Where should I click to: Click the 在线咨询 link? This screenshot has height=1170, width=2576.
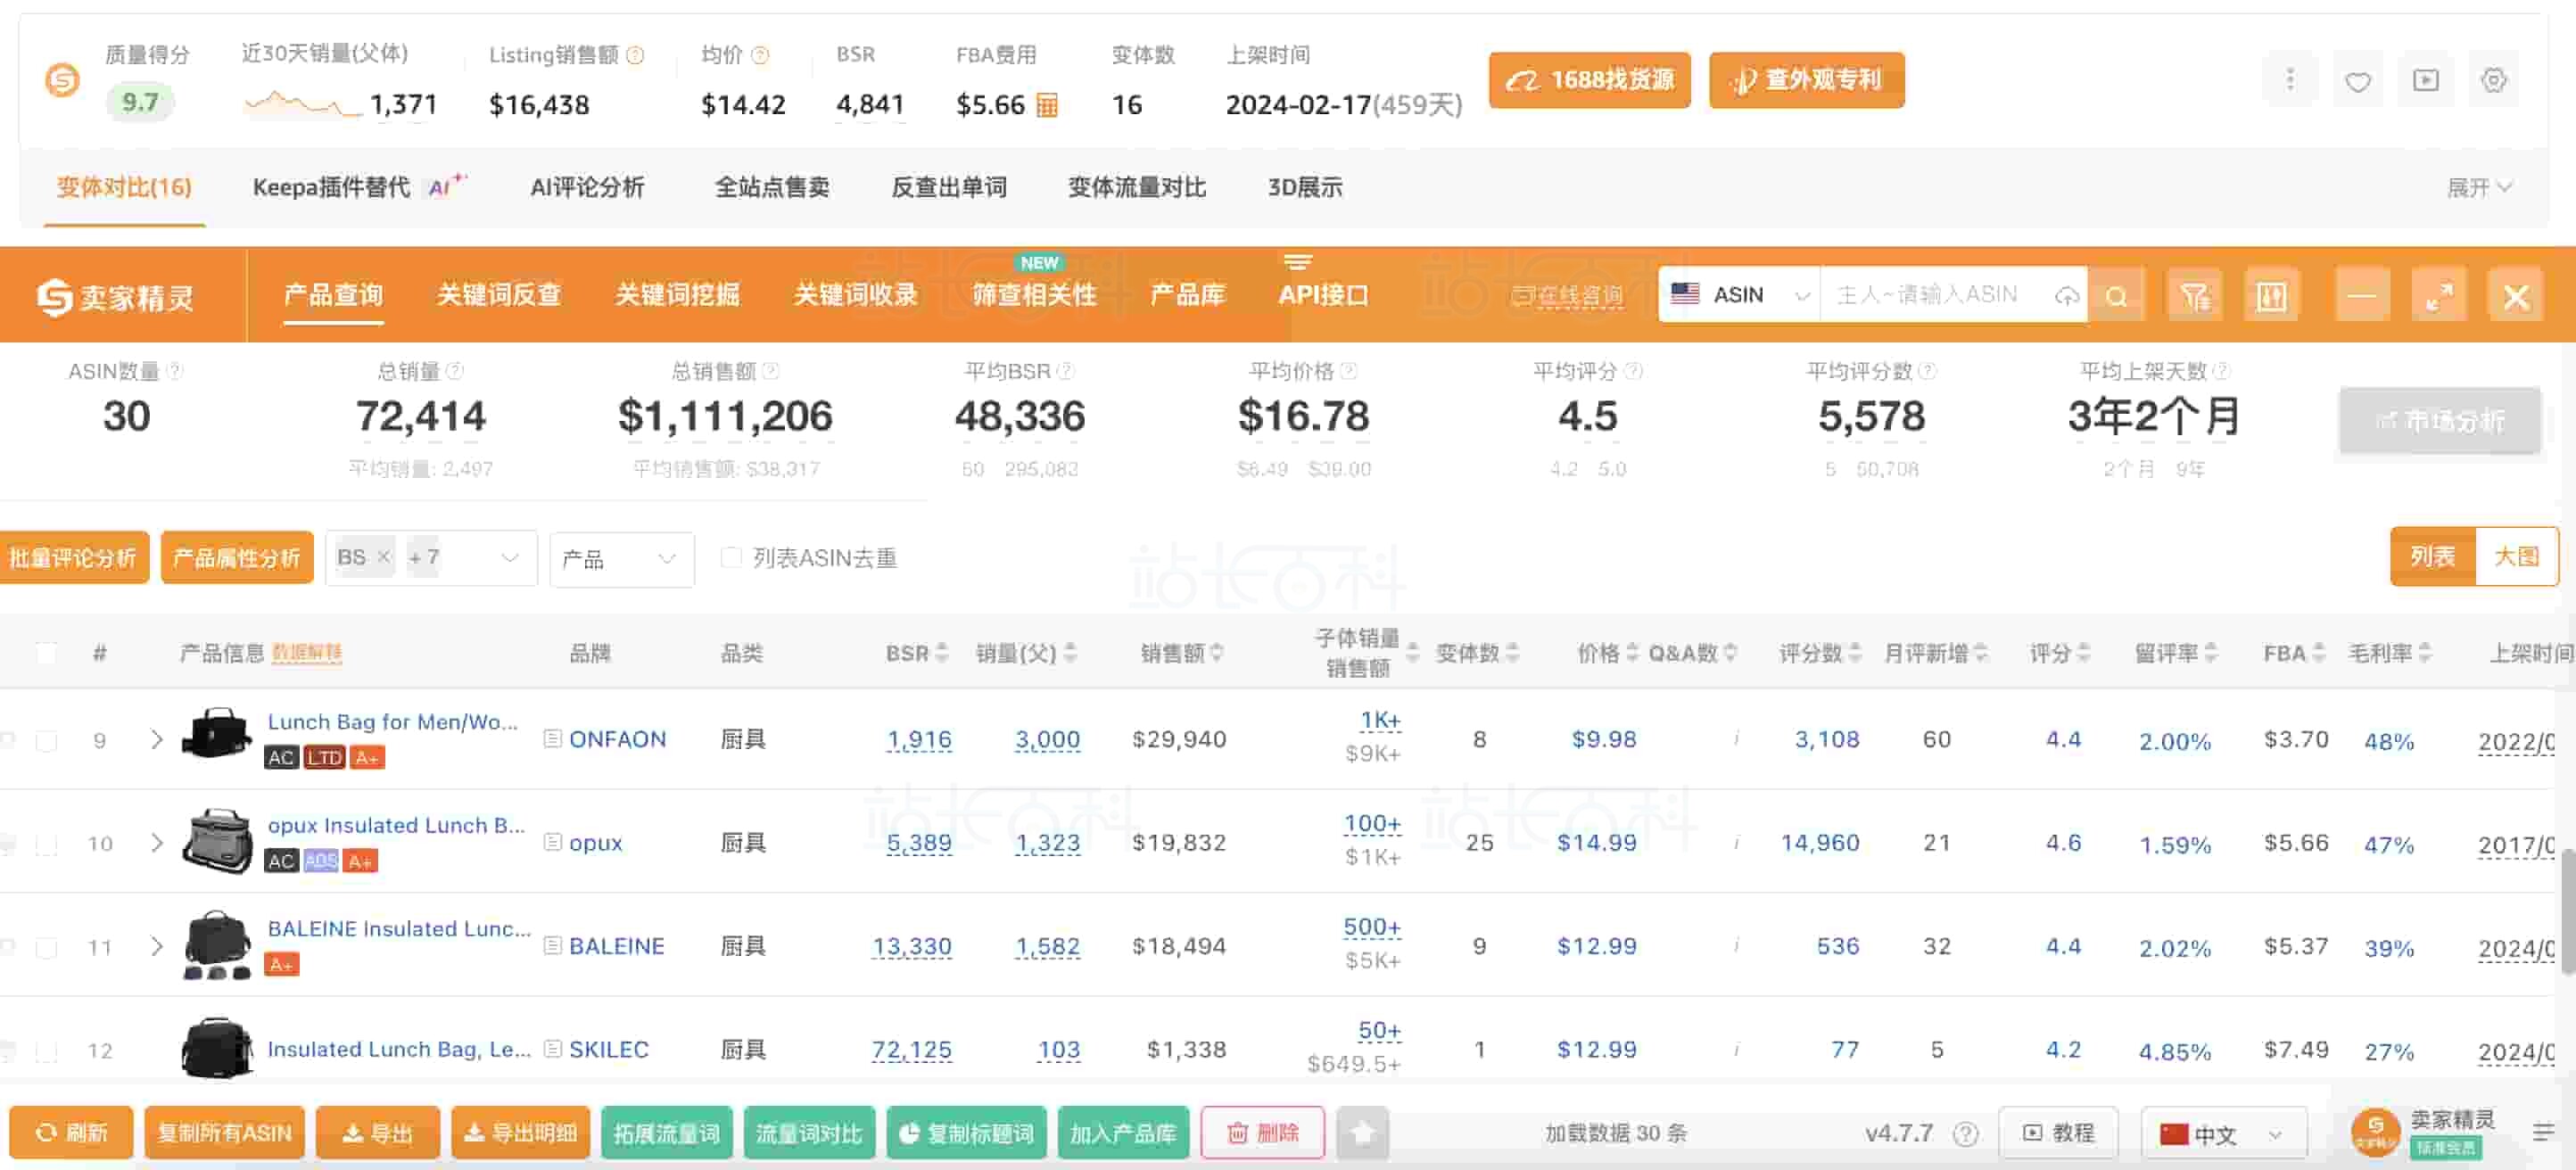click(x=1567, y=296)
